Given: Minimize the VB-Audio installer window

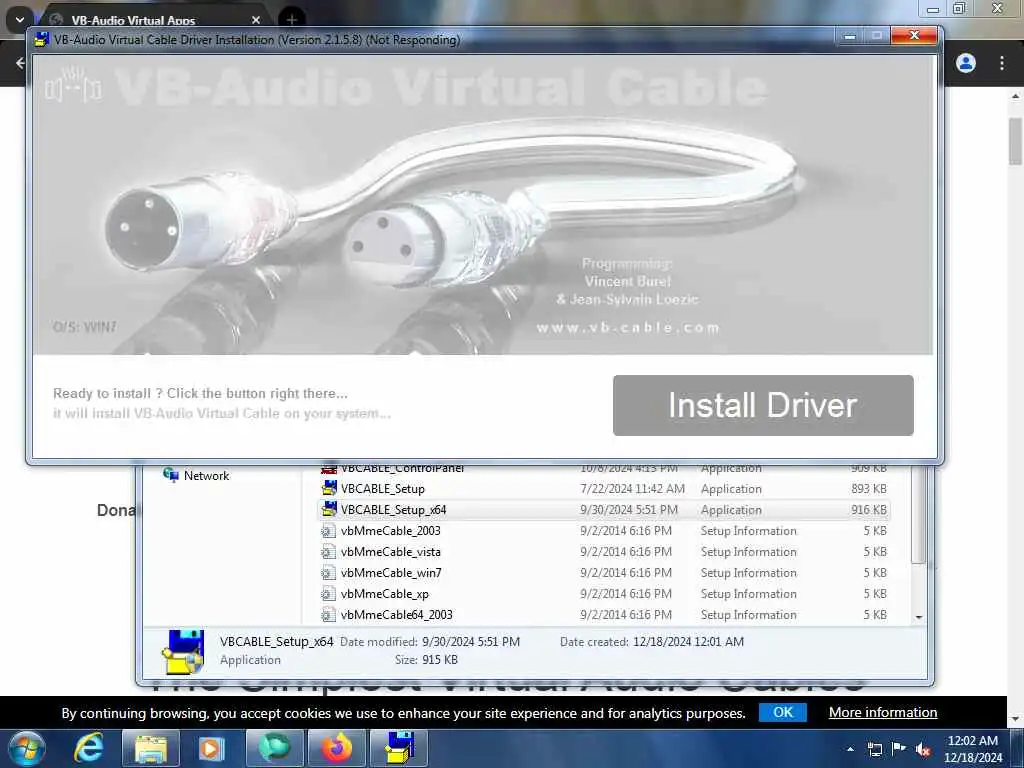Looking at the screenshot, I should click(x=850, y=37).
